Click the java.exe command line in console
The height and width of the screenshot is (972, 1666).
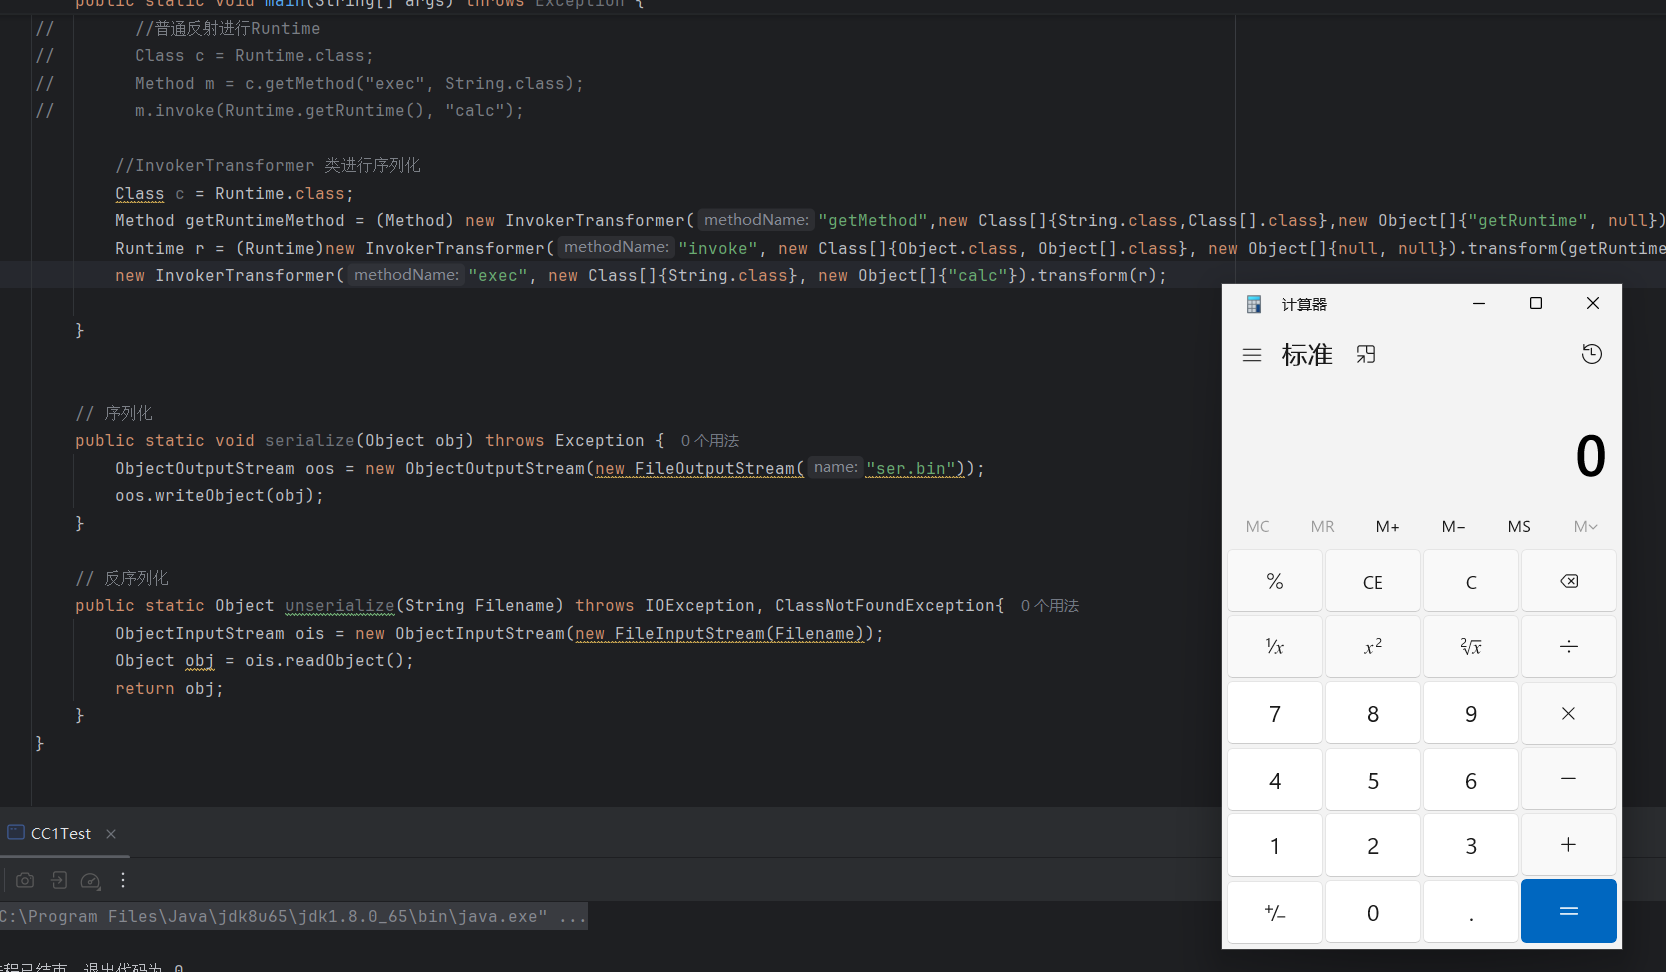293,916
